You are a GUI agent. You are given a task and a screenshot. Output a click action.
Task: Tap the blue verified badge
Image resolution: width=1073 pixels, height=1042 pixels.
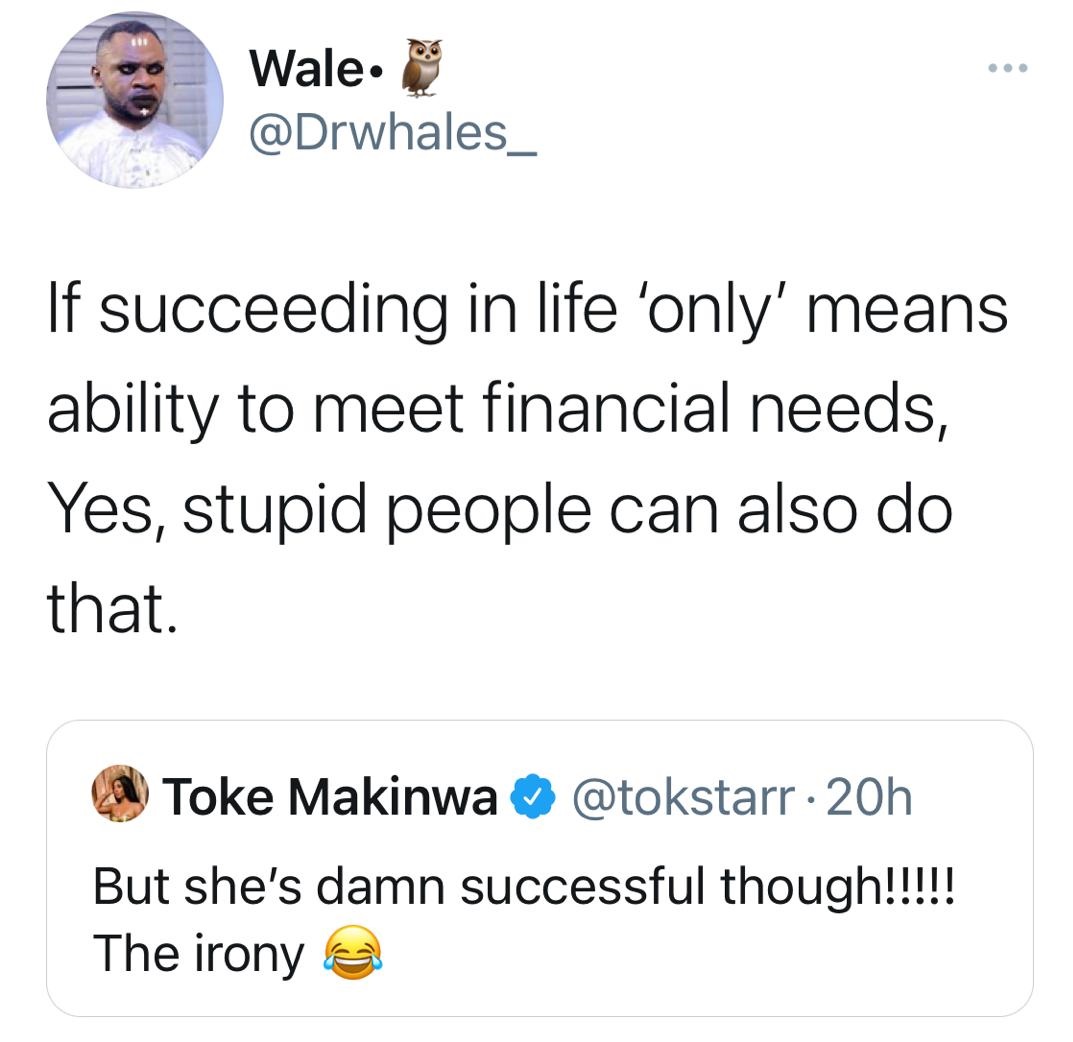(533, 797)
